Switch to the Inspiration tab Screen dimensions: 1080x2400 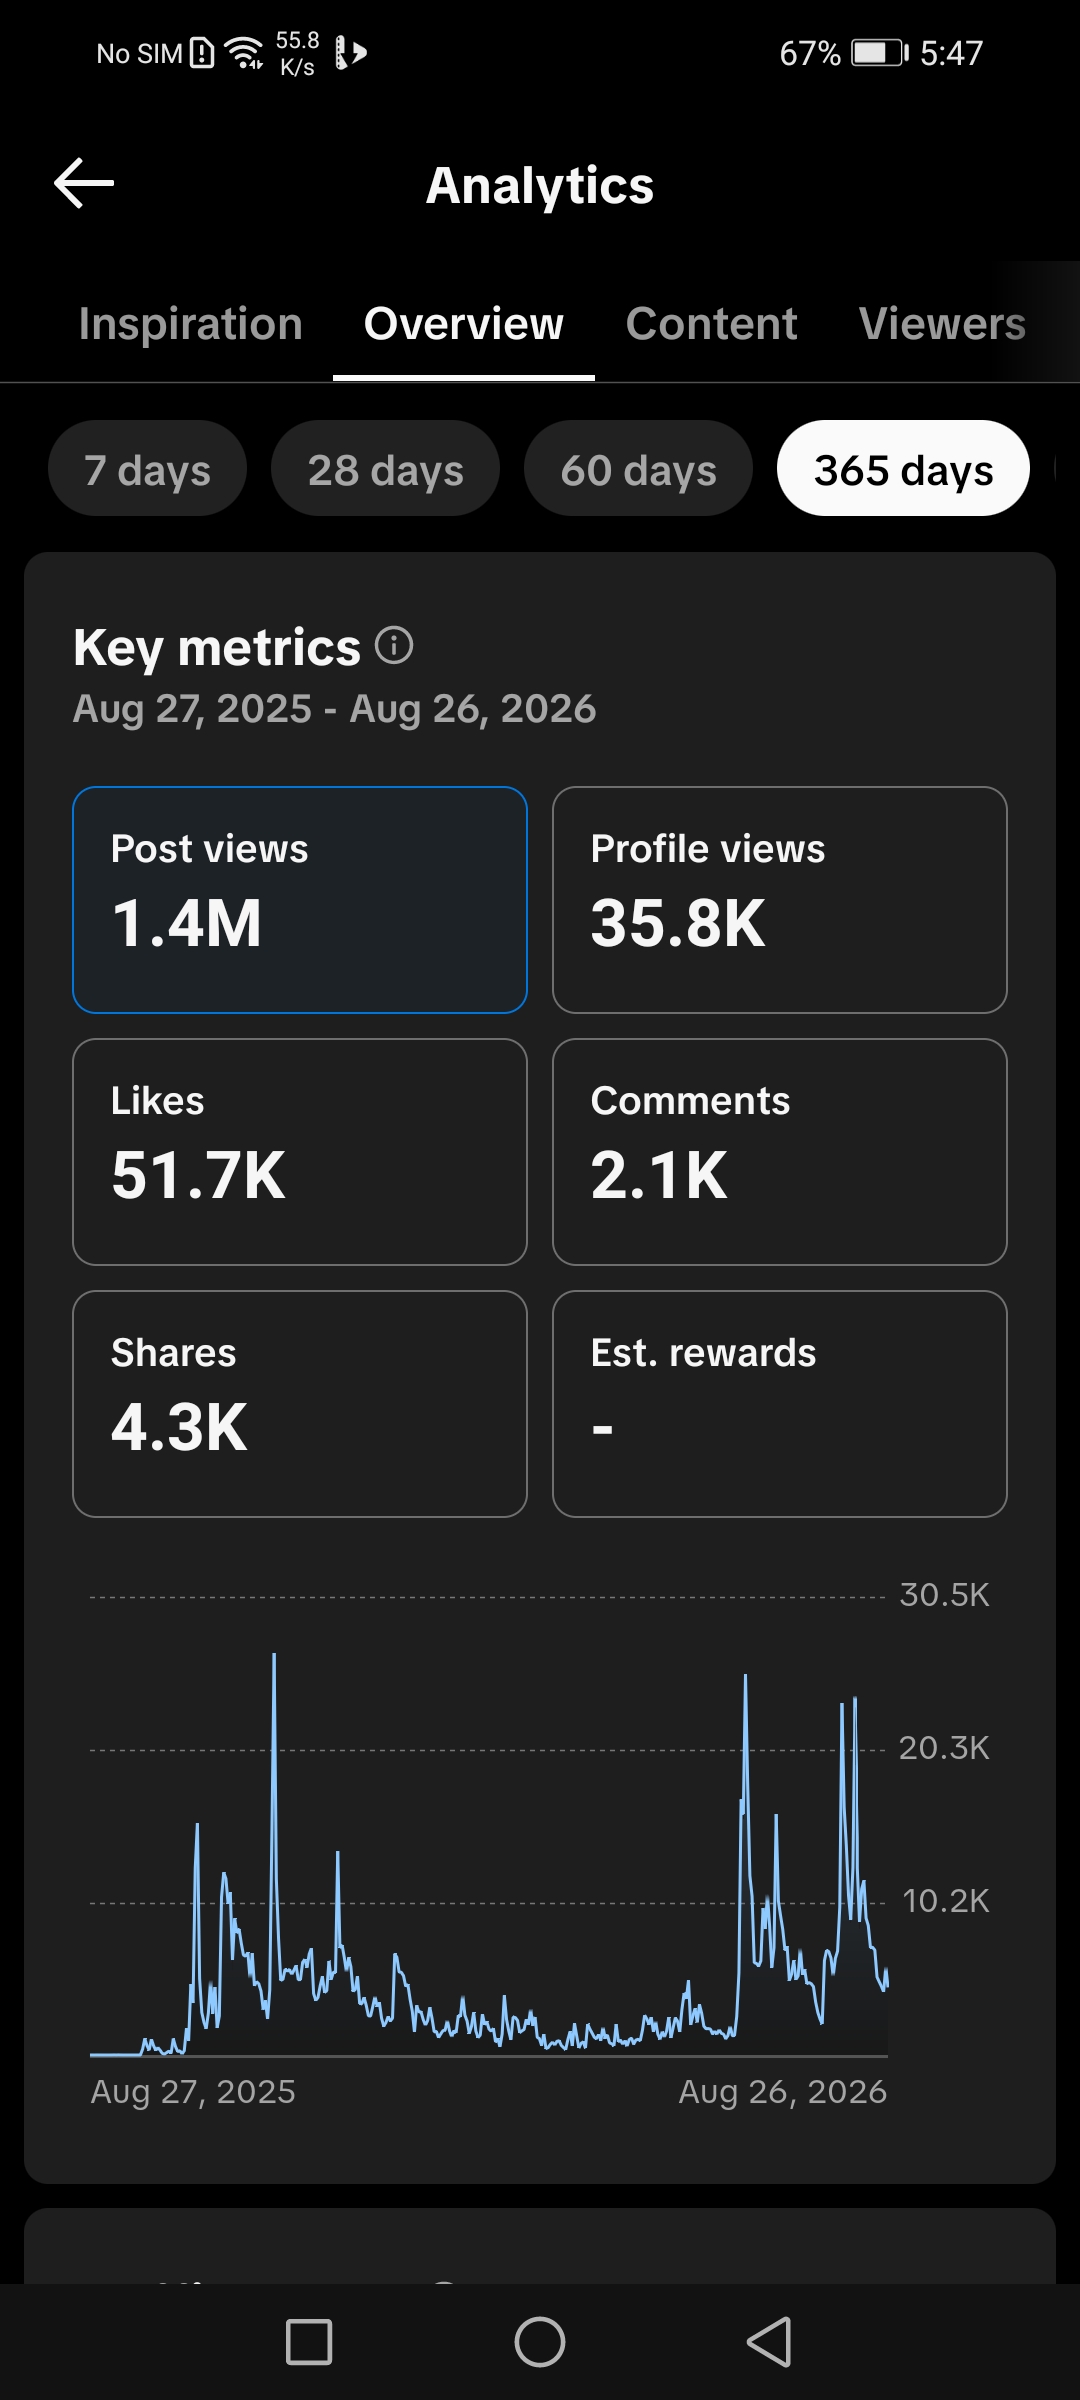point(191,324)
